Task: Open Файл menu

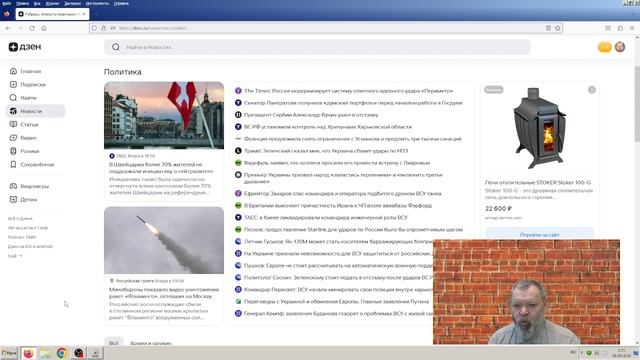Action: 7,3
